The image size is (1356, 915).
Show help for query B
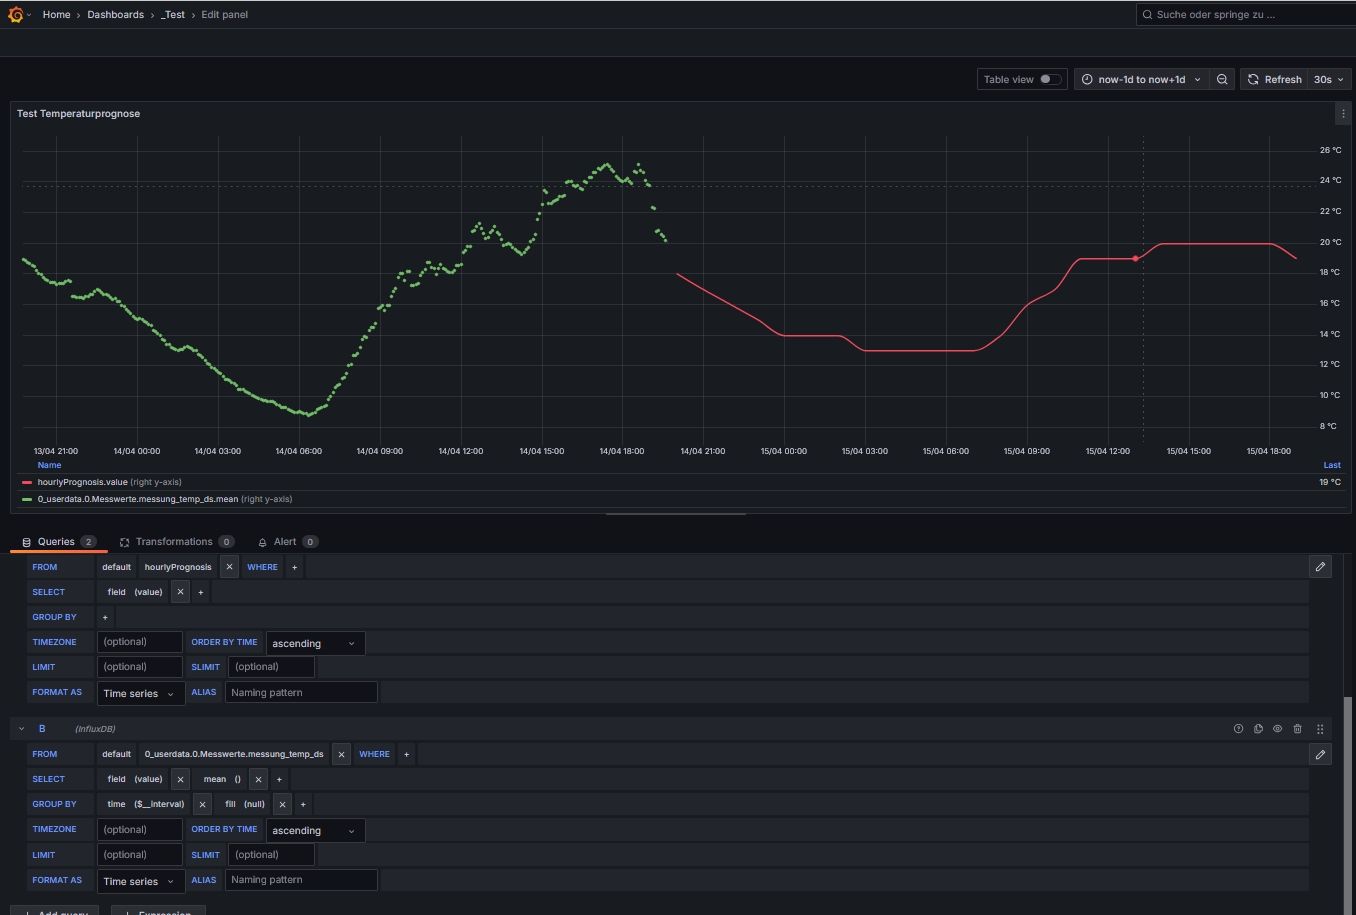(1238, 729)
